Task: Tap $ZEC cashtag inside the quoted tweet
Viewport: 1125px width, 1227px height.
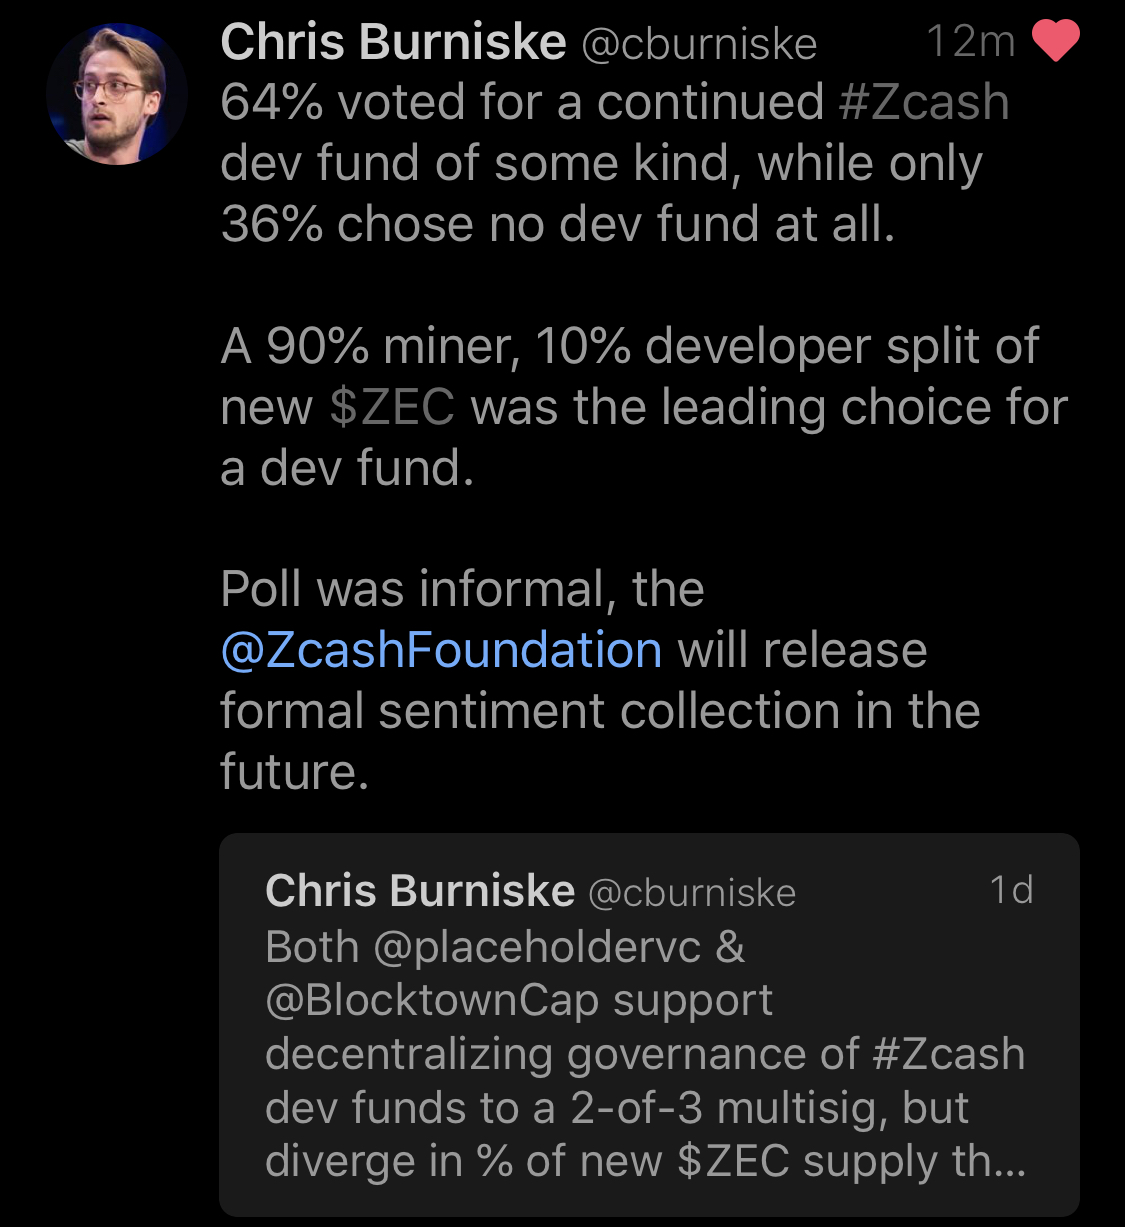Action: 733,1162
